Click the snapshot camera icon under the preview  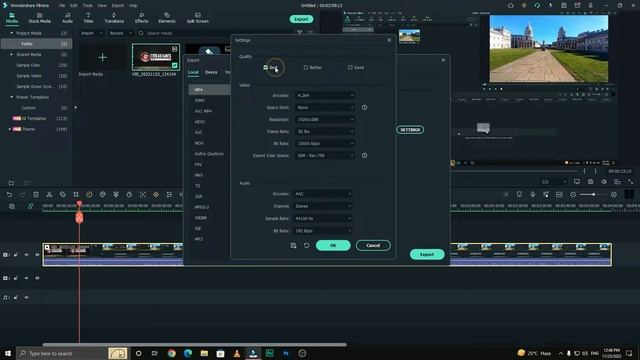590,182
